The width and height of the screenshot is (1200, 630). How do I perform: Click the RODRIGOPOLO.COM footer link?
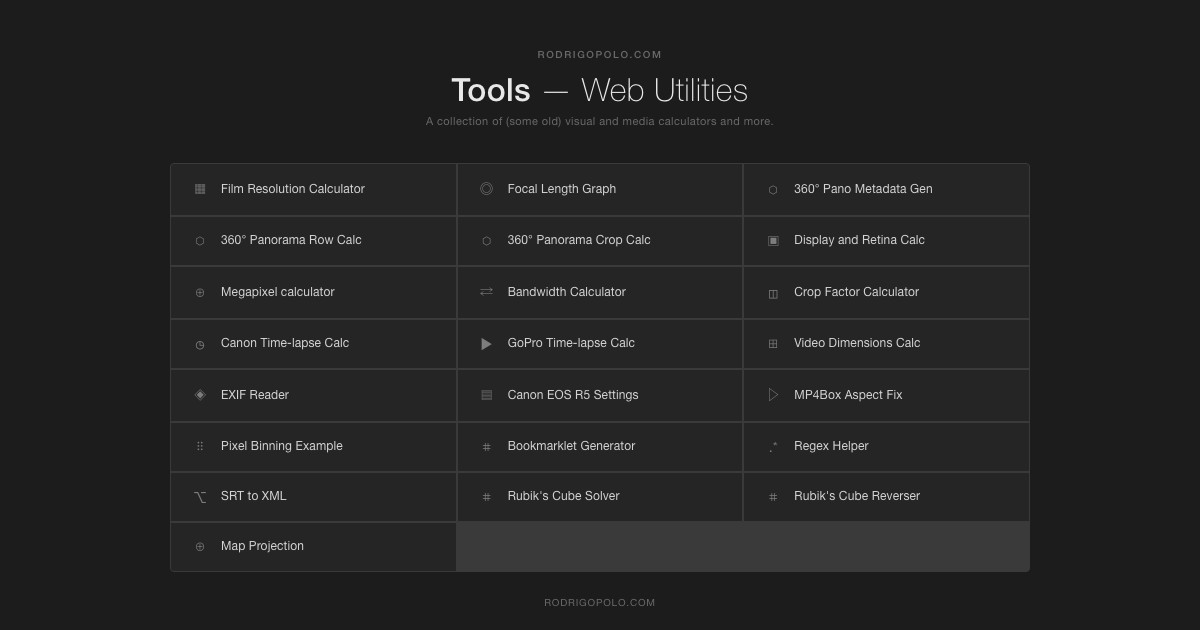coord(600,603)
